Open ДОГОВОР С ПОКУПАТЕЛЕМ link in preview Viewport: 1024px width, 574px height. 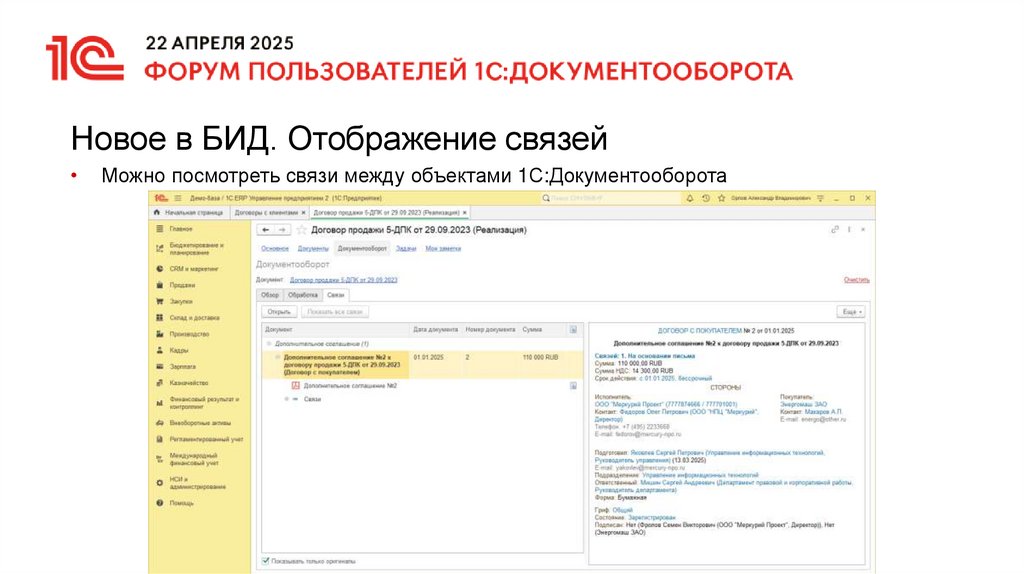[699, 331]
